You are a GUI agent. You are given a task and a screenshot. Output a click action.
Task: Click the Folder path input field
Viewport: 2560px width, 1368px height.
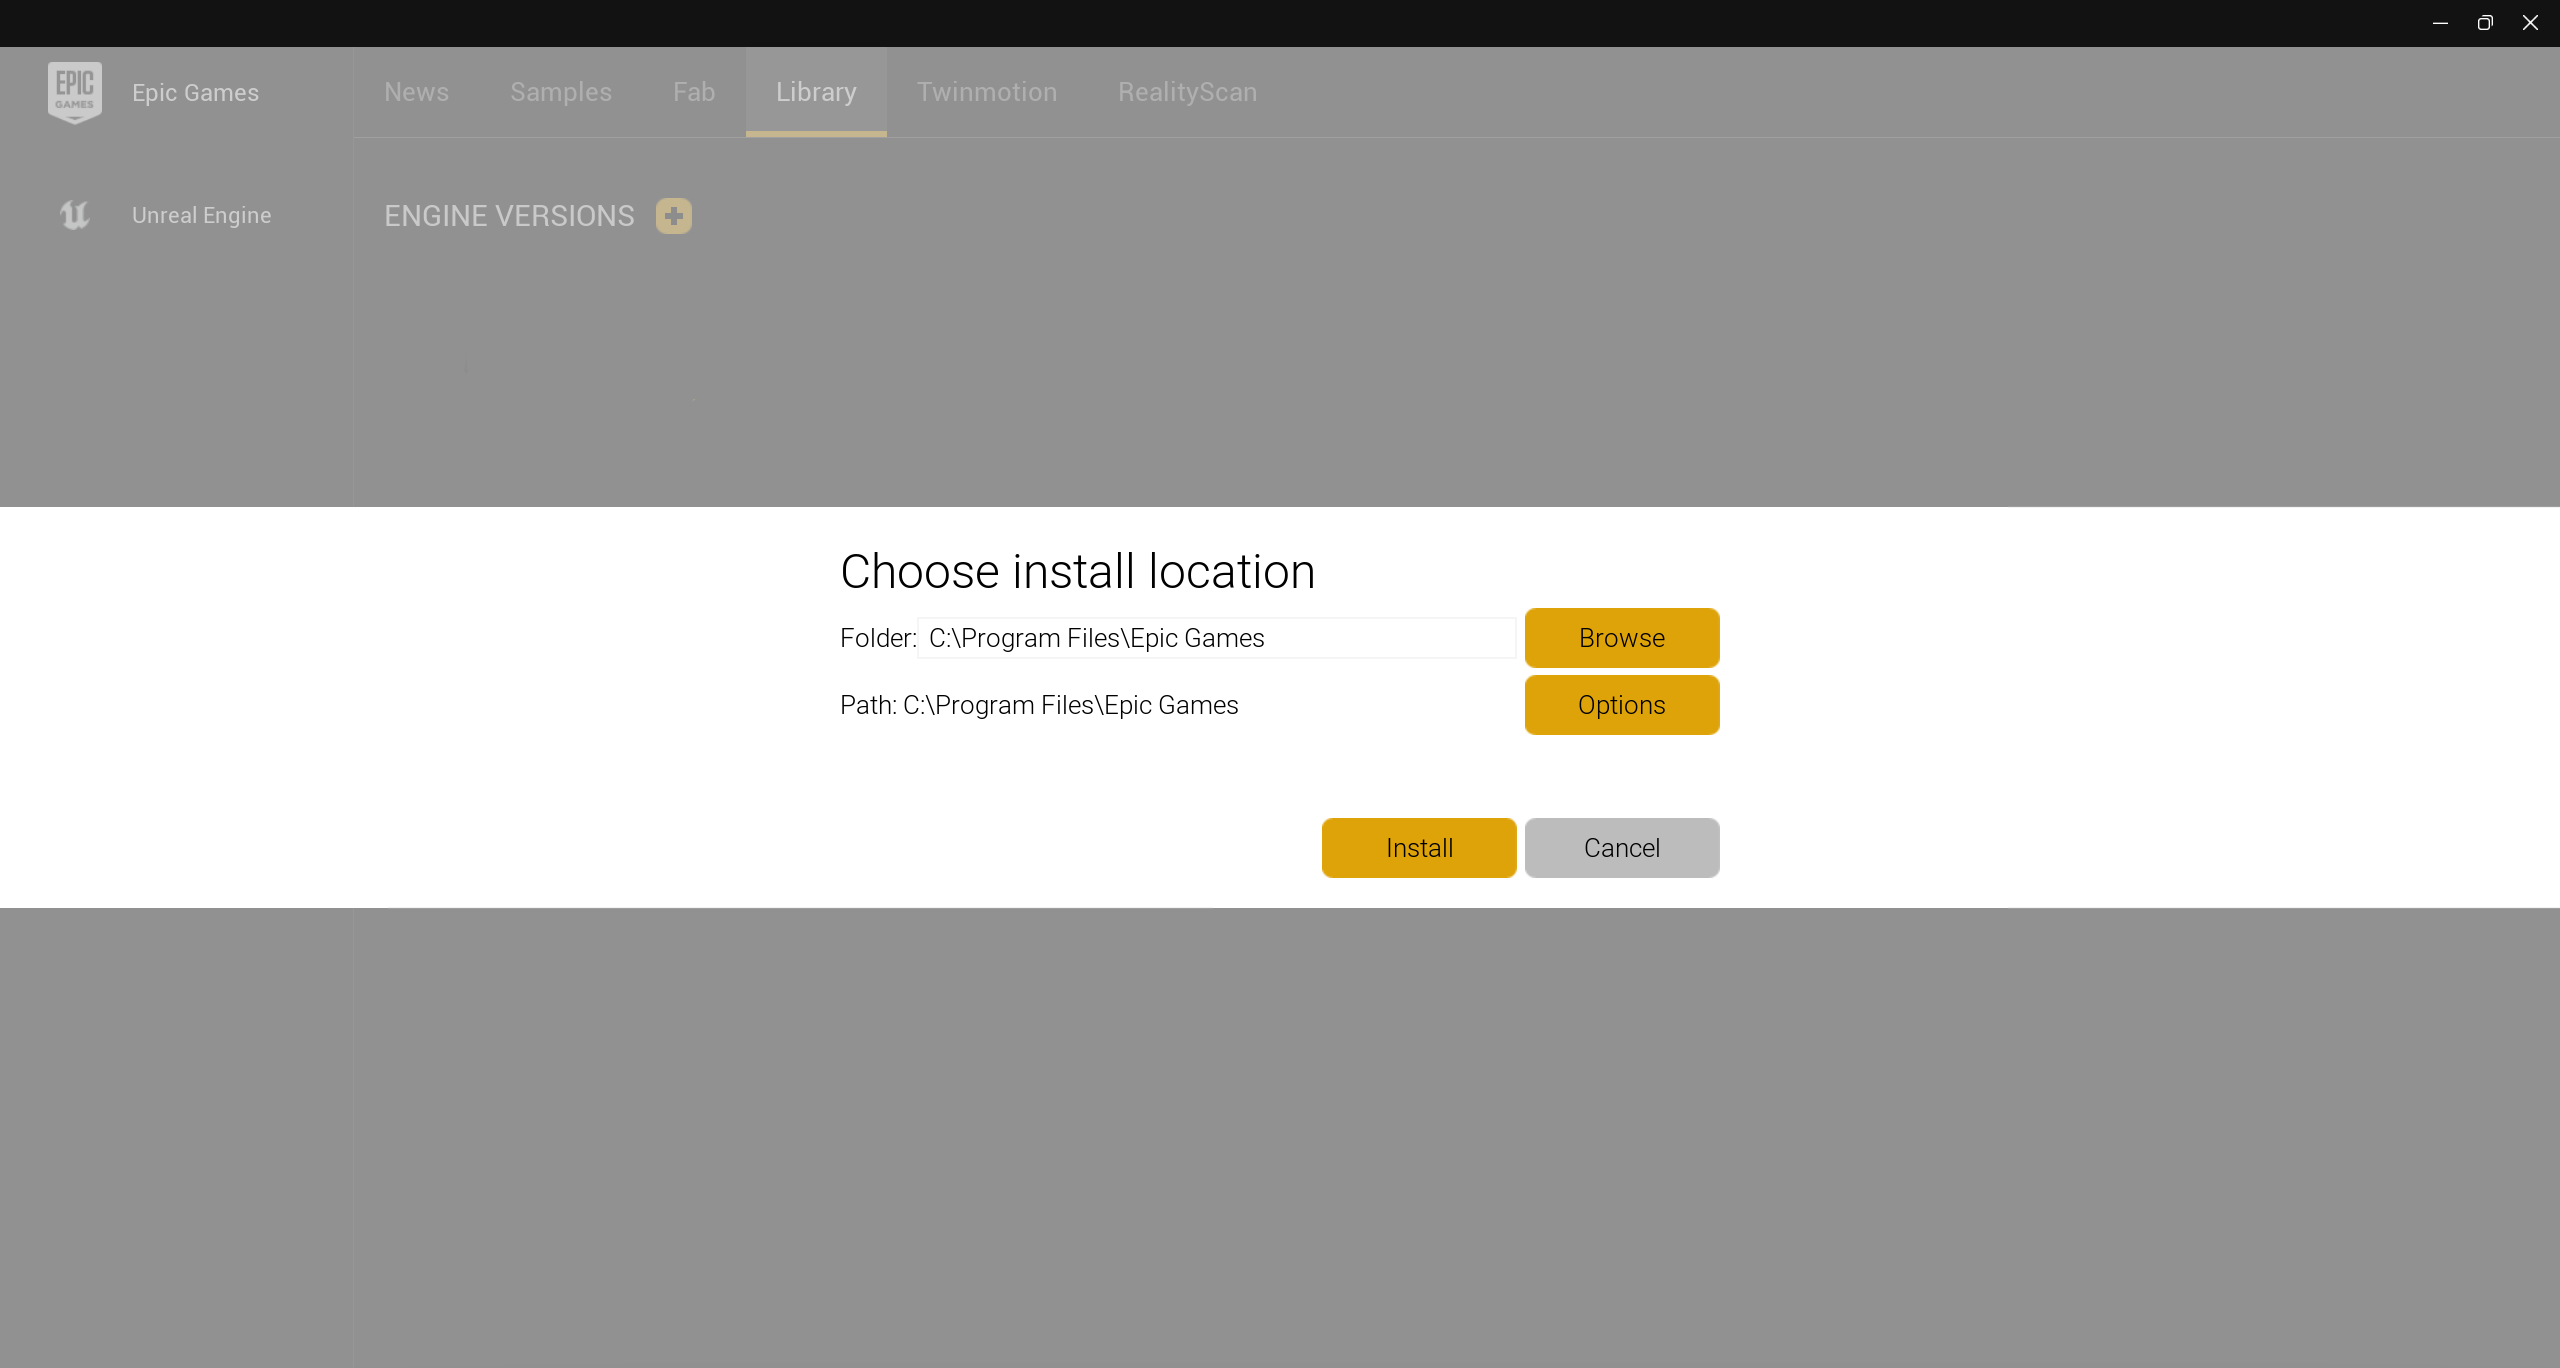point(1215,638)
